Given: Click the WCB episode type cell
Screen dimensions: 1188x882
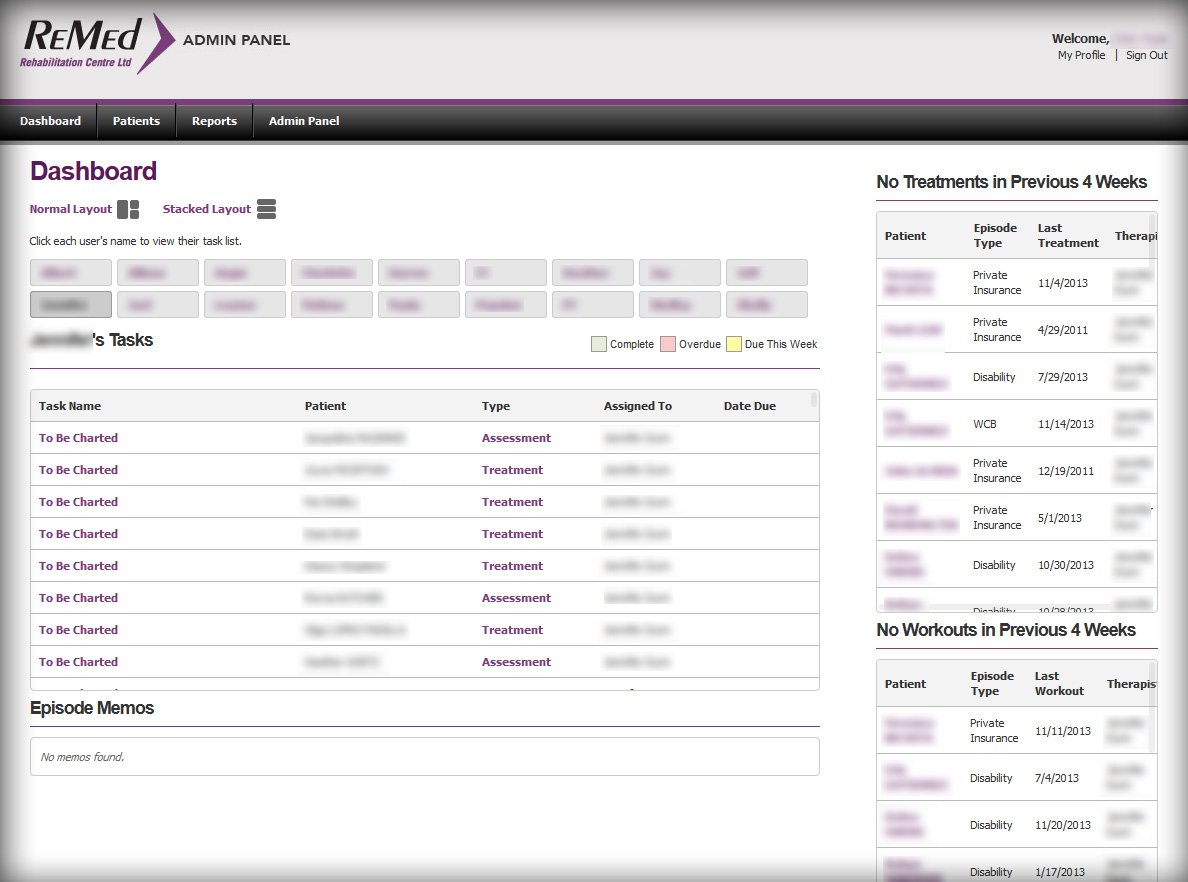Looking at the screenshot, I should coord(984,424).
